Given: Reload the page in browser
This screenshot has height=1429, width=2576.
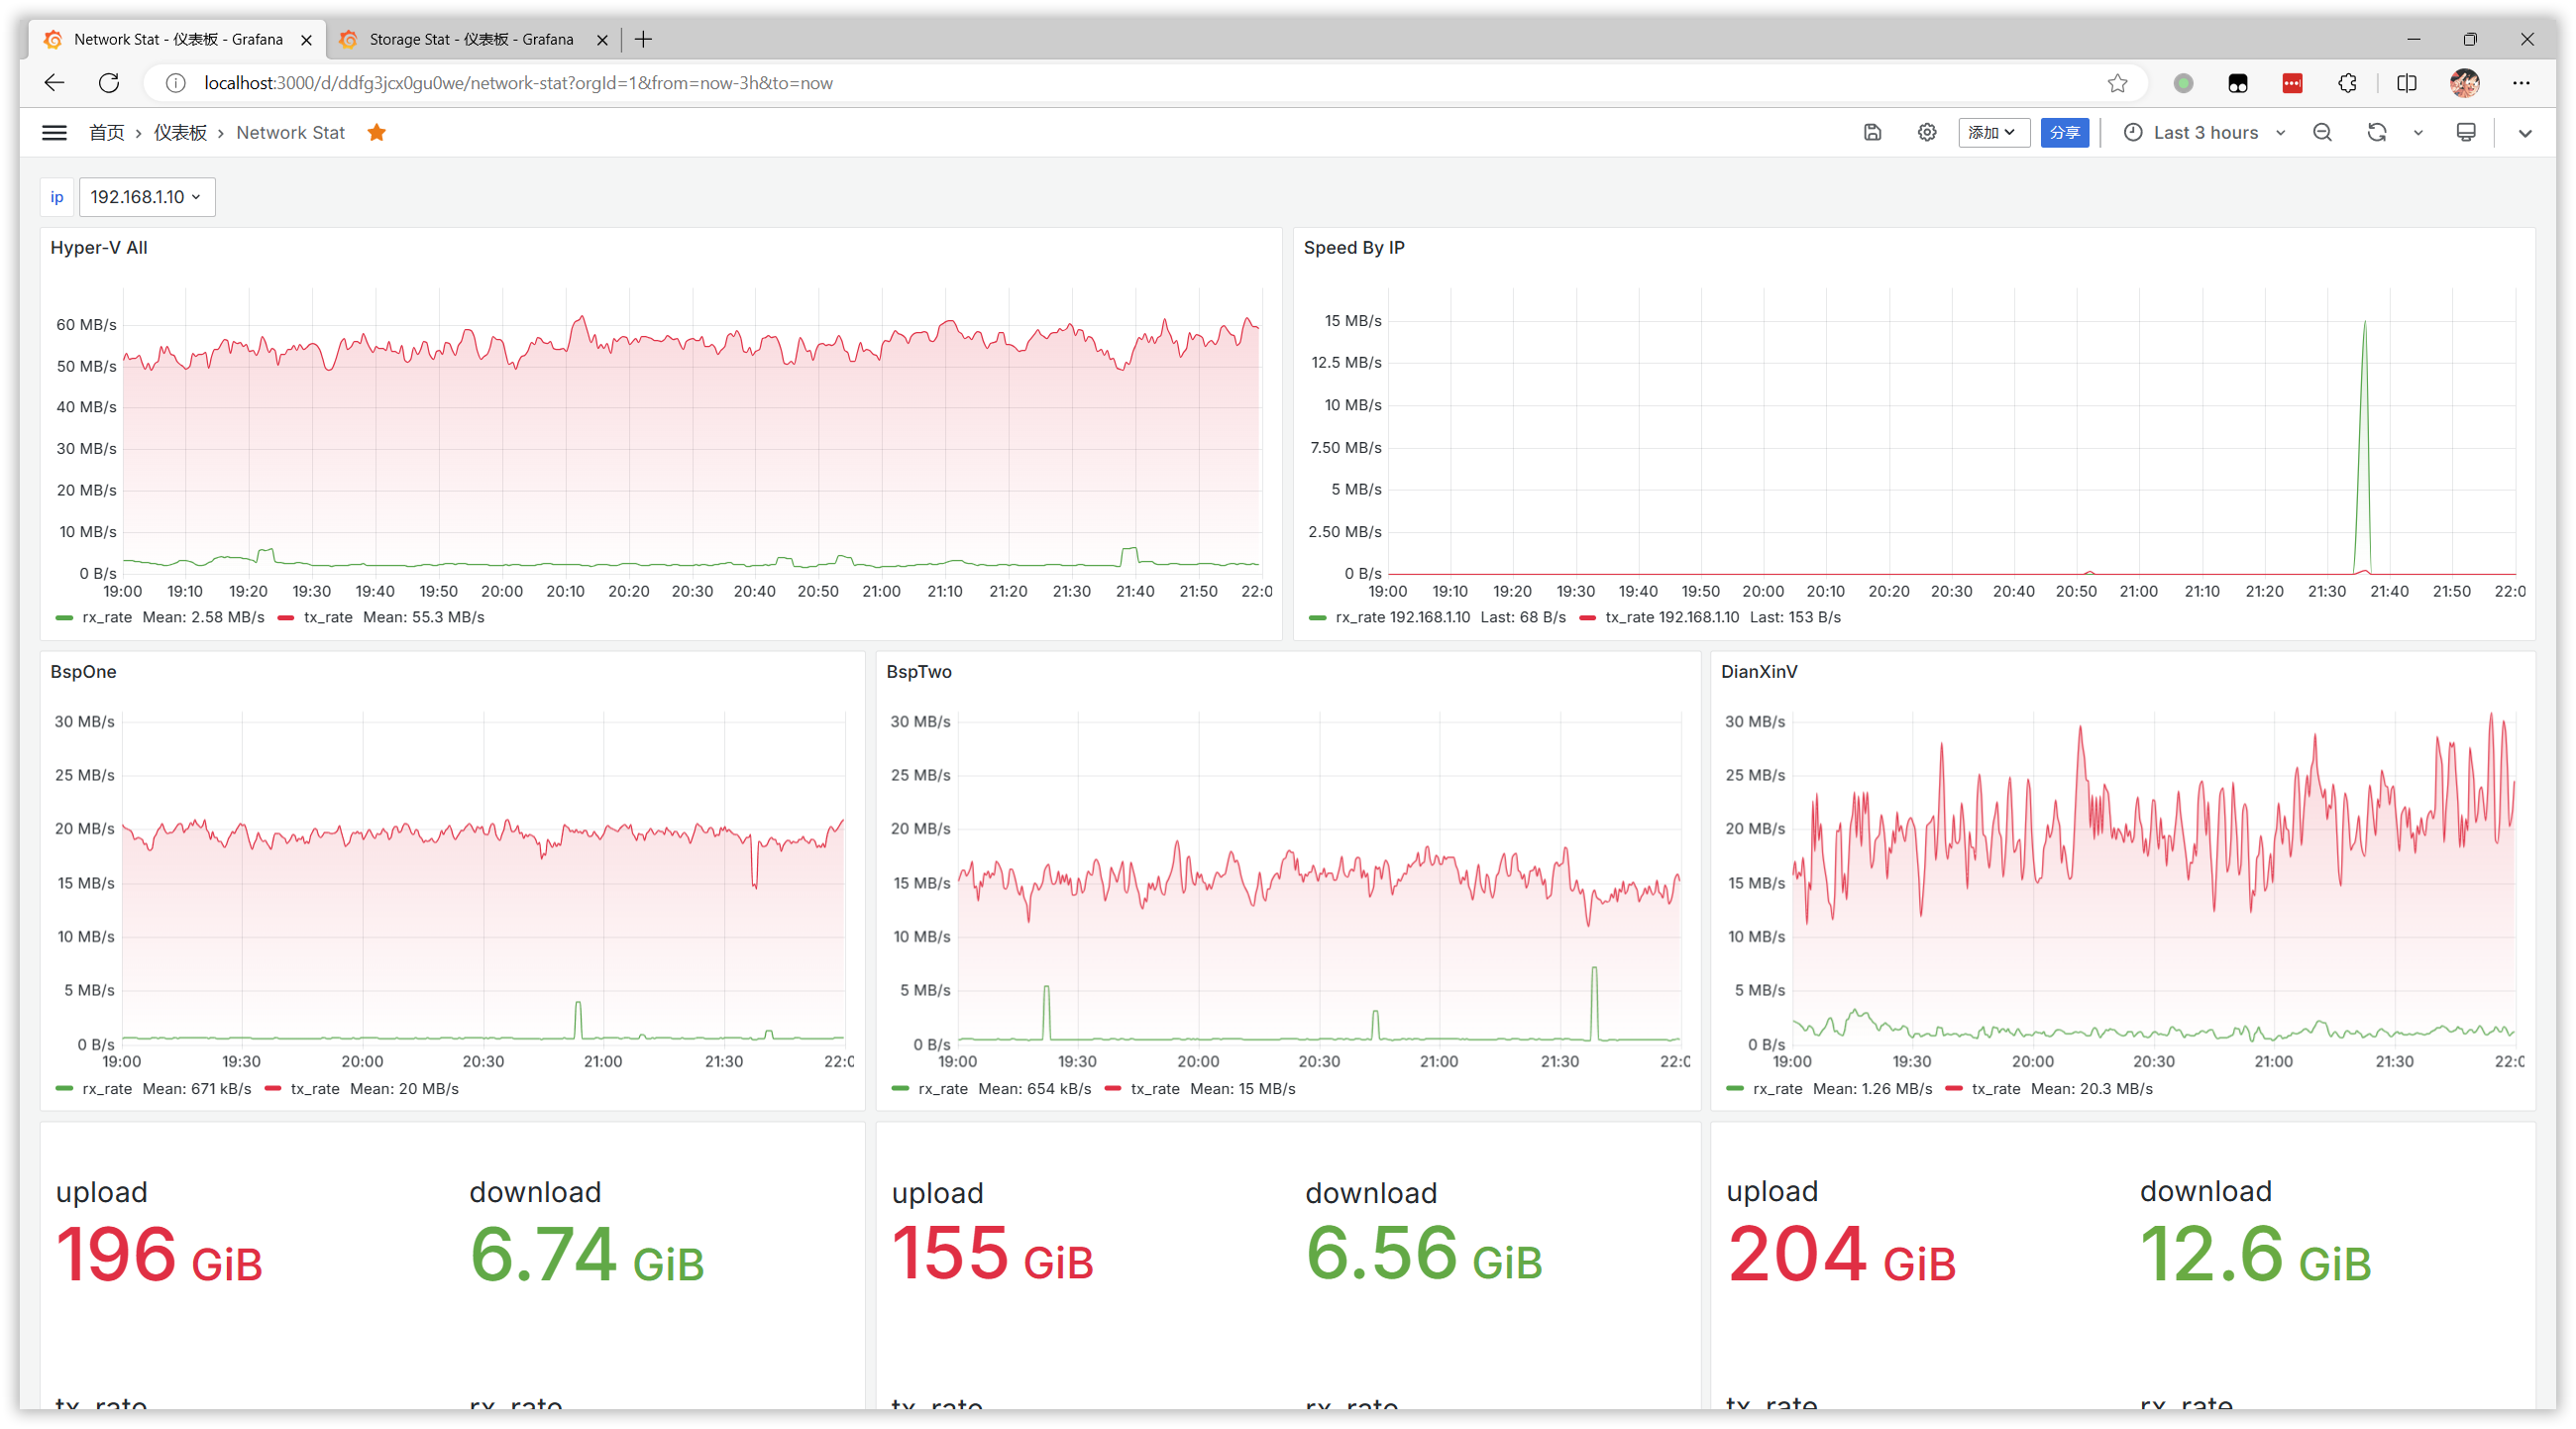Looking at the screenshot, I should [x=109, y=83].
